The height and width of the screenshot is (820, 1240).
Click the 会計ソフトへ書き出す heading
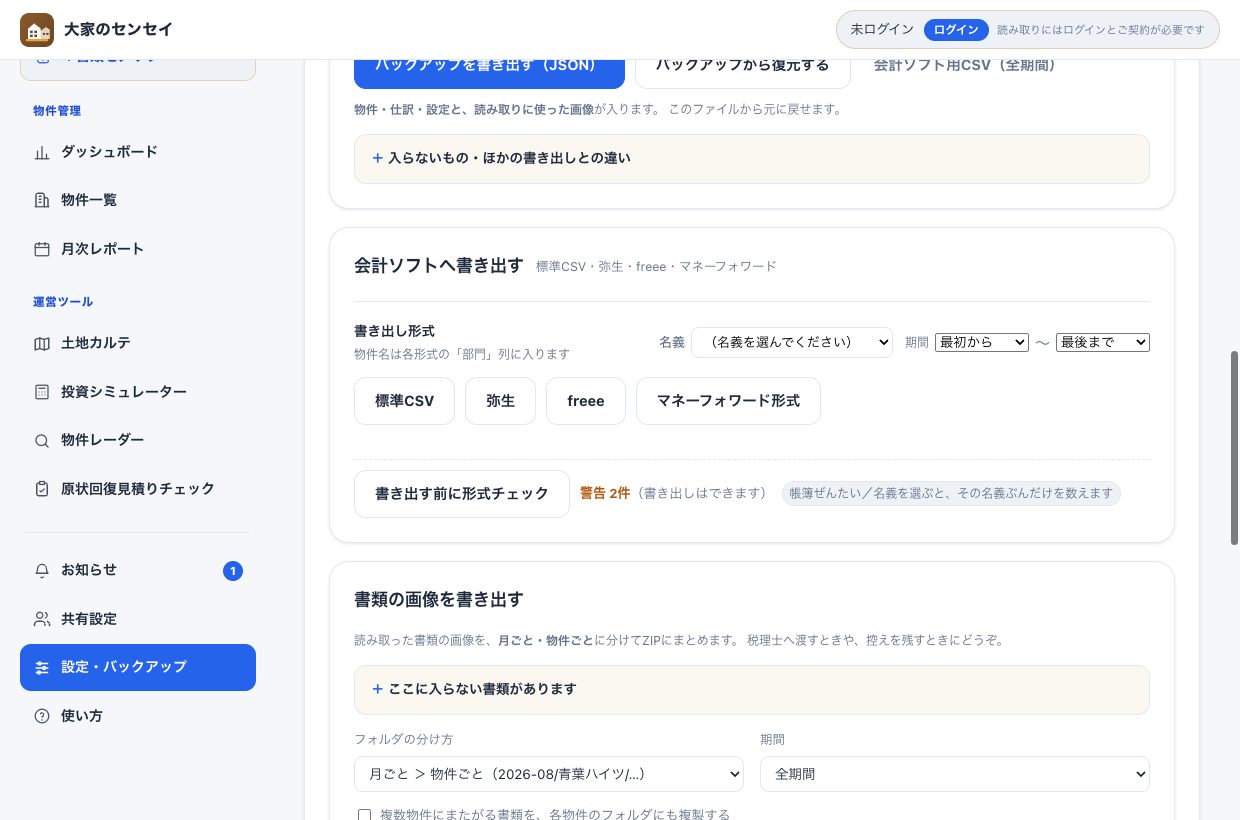(439, 265)
